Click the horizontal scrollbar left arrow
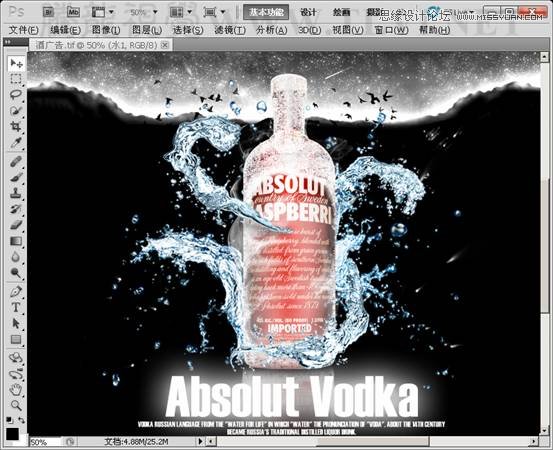 [x=211, y=441]
